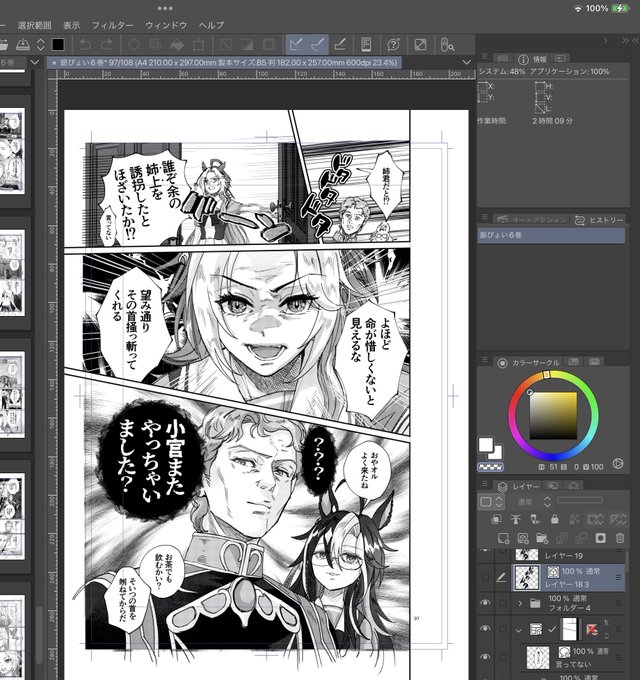Click the New Layer Folder icon
The width and height of the screenshot is (640, 680).
[542, 538]
